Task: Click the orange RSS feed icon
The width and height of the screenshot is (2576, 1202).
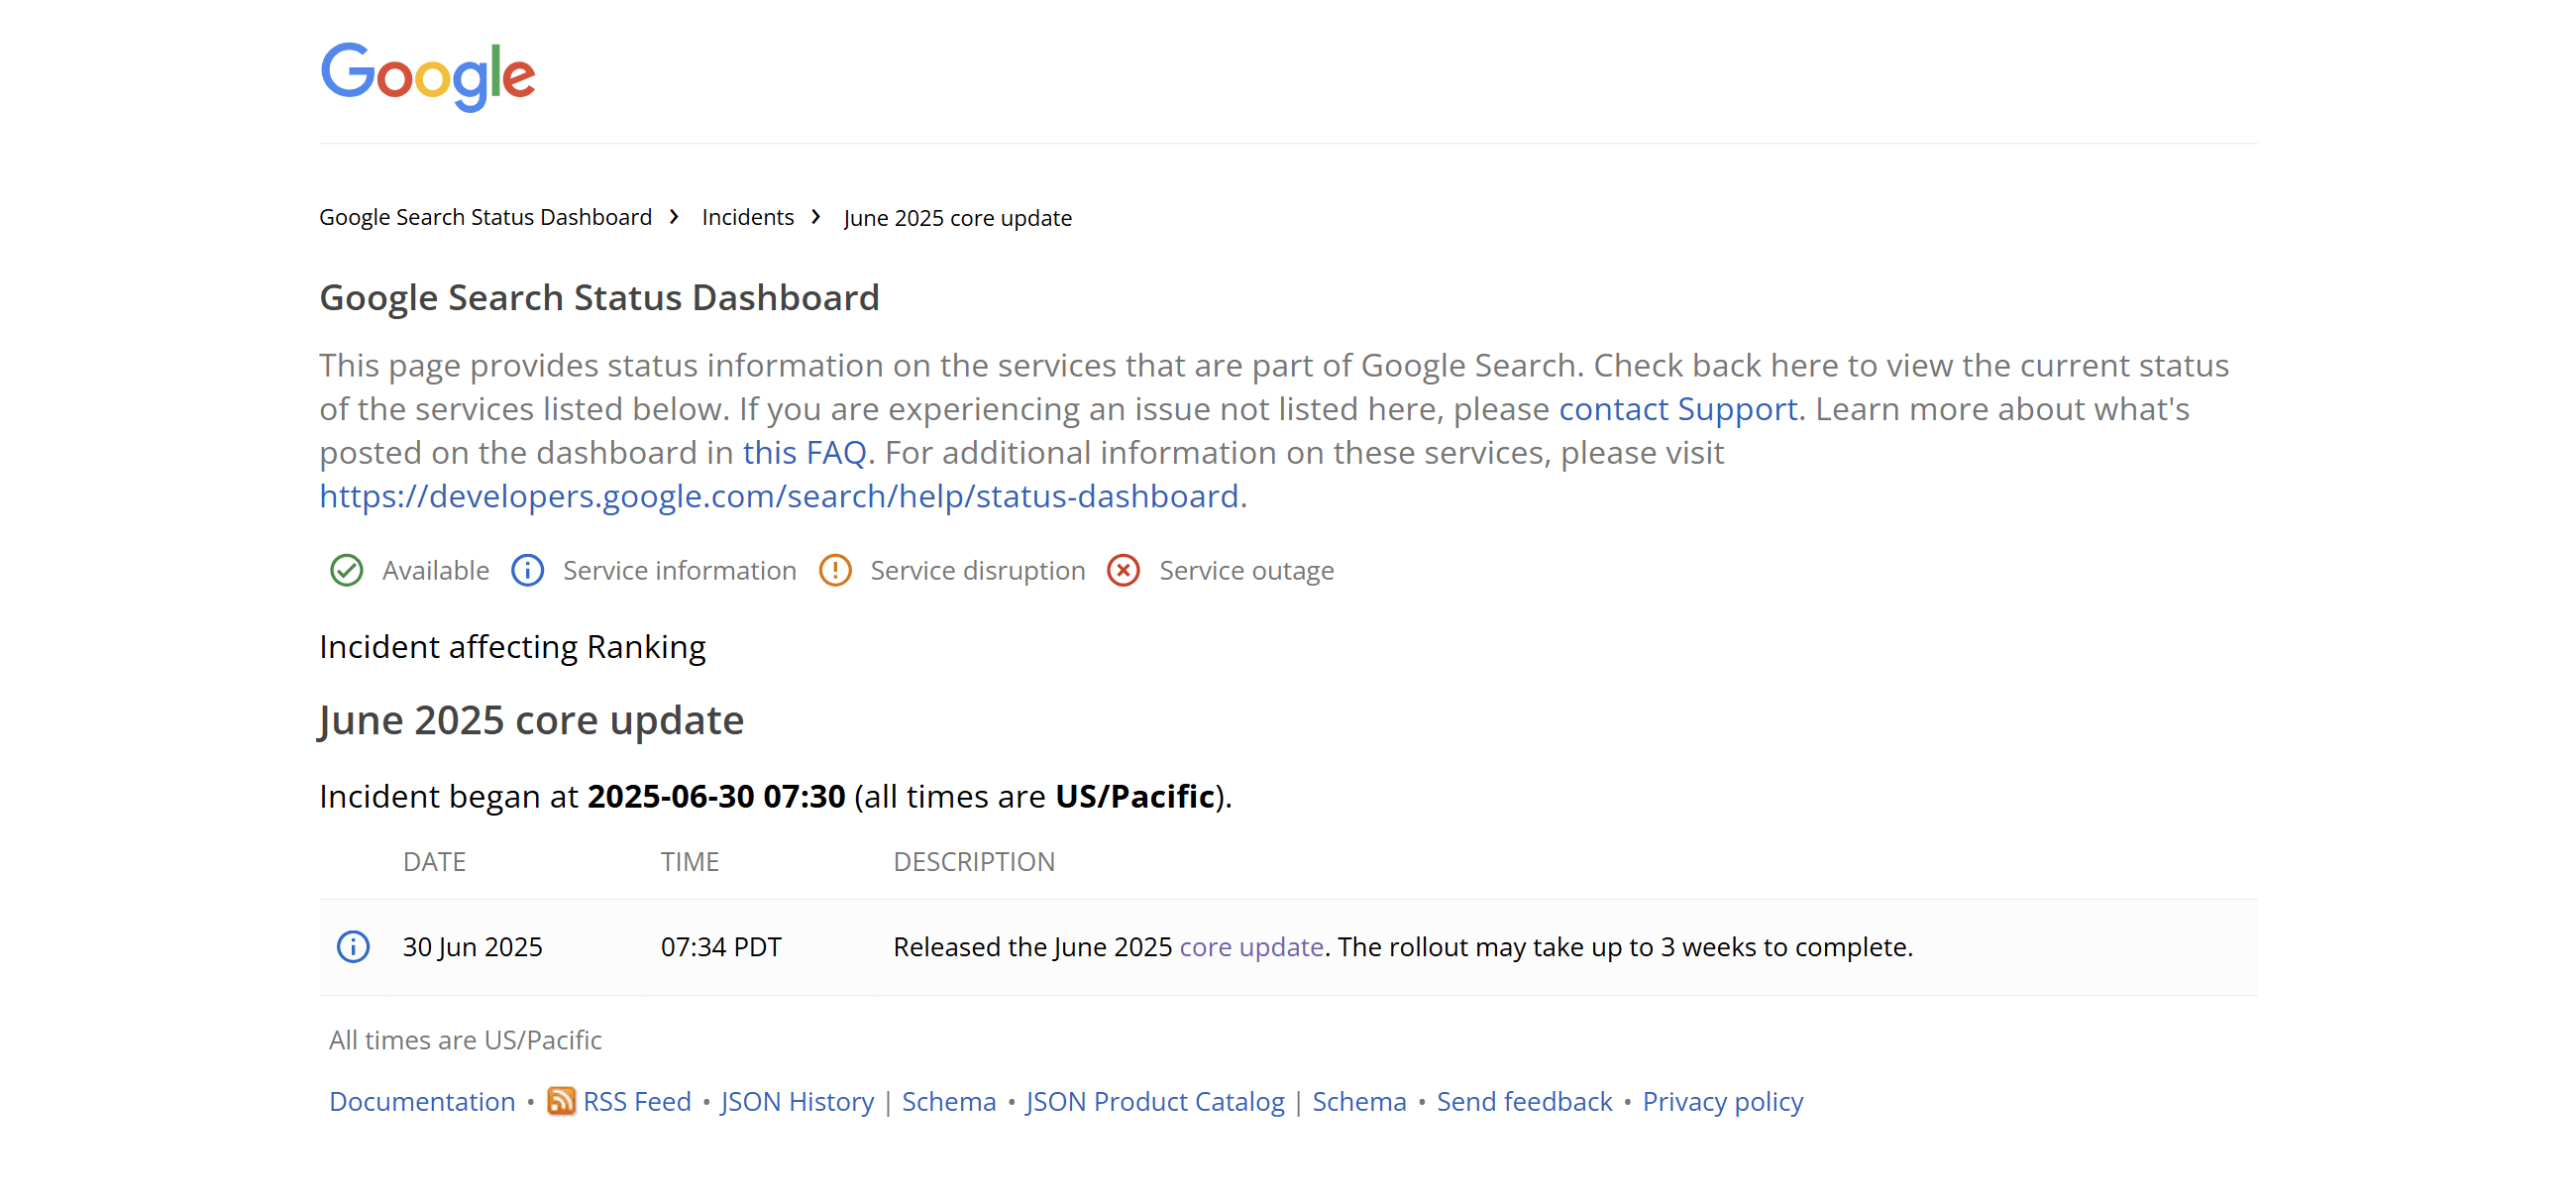Action: pos(561,1100)
